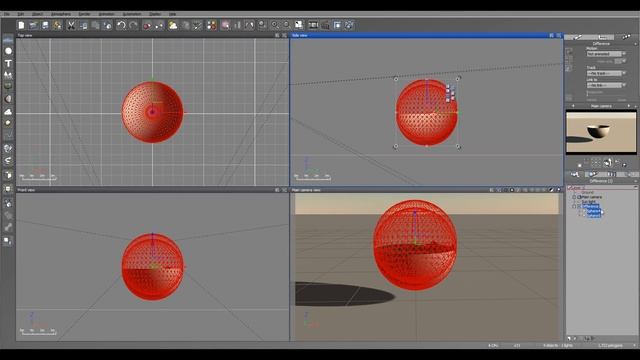Open the Link to dropdown in object properties

pyautogui.click(x=606, y=85)
